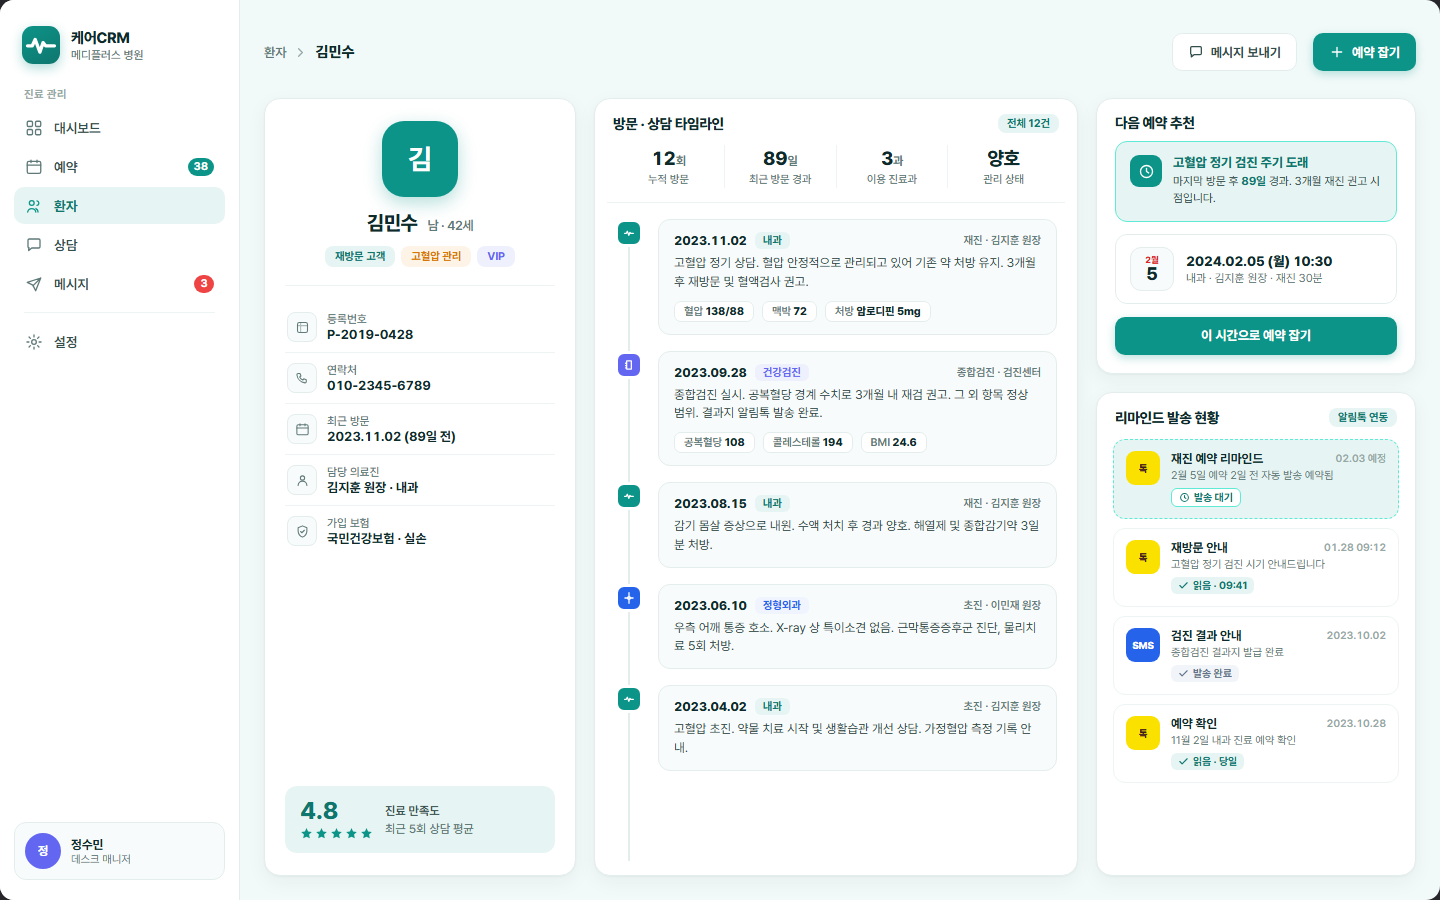Open 정수민 user profile card
Screen dimensions: 1440x900
(119, 851)
